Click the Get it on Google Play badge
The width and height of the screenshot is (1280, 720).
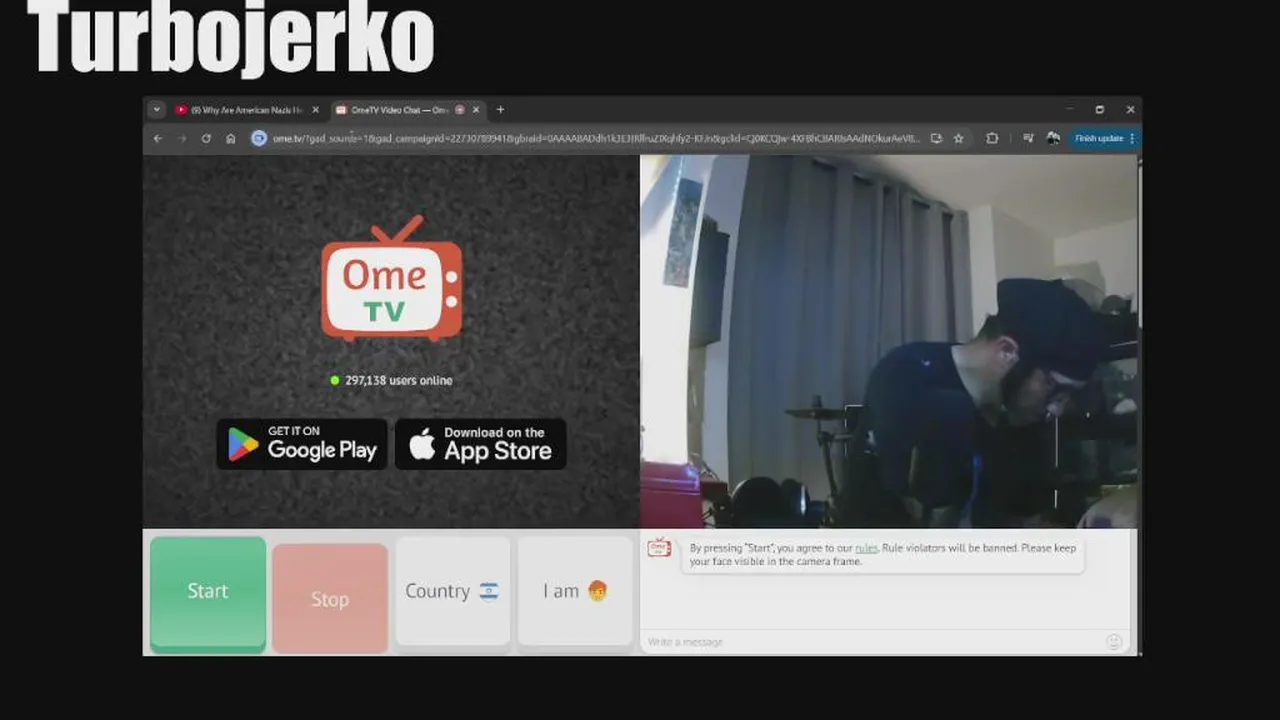click(302, 444)
